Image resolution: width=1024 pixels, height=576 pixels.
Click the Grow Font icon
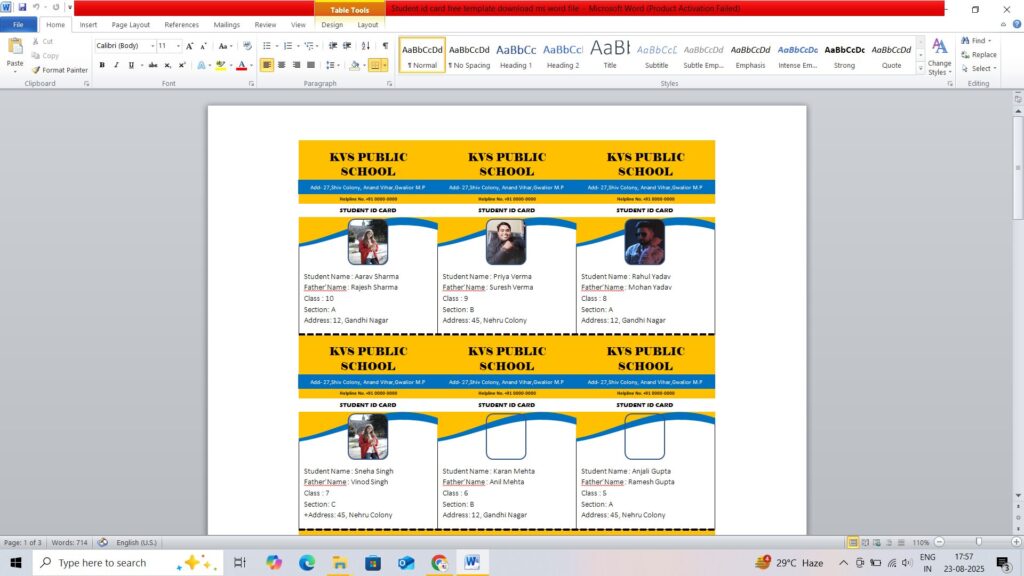(190, 46)
